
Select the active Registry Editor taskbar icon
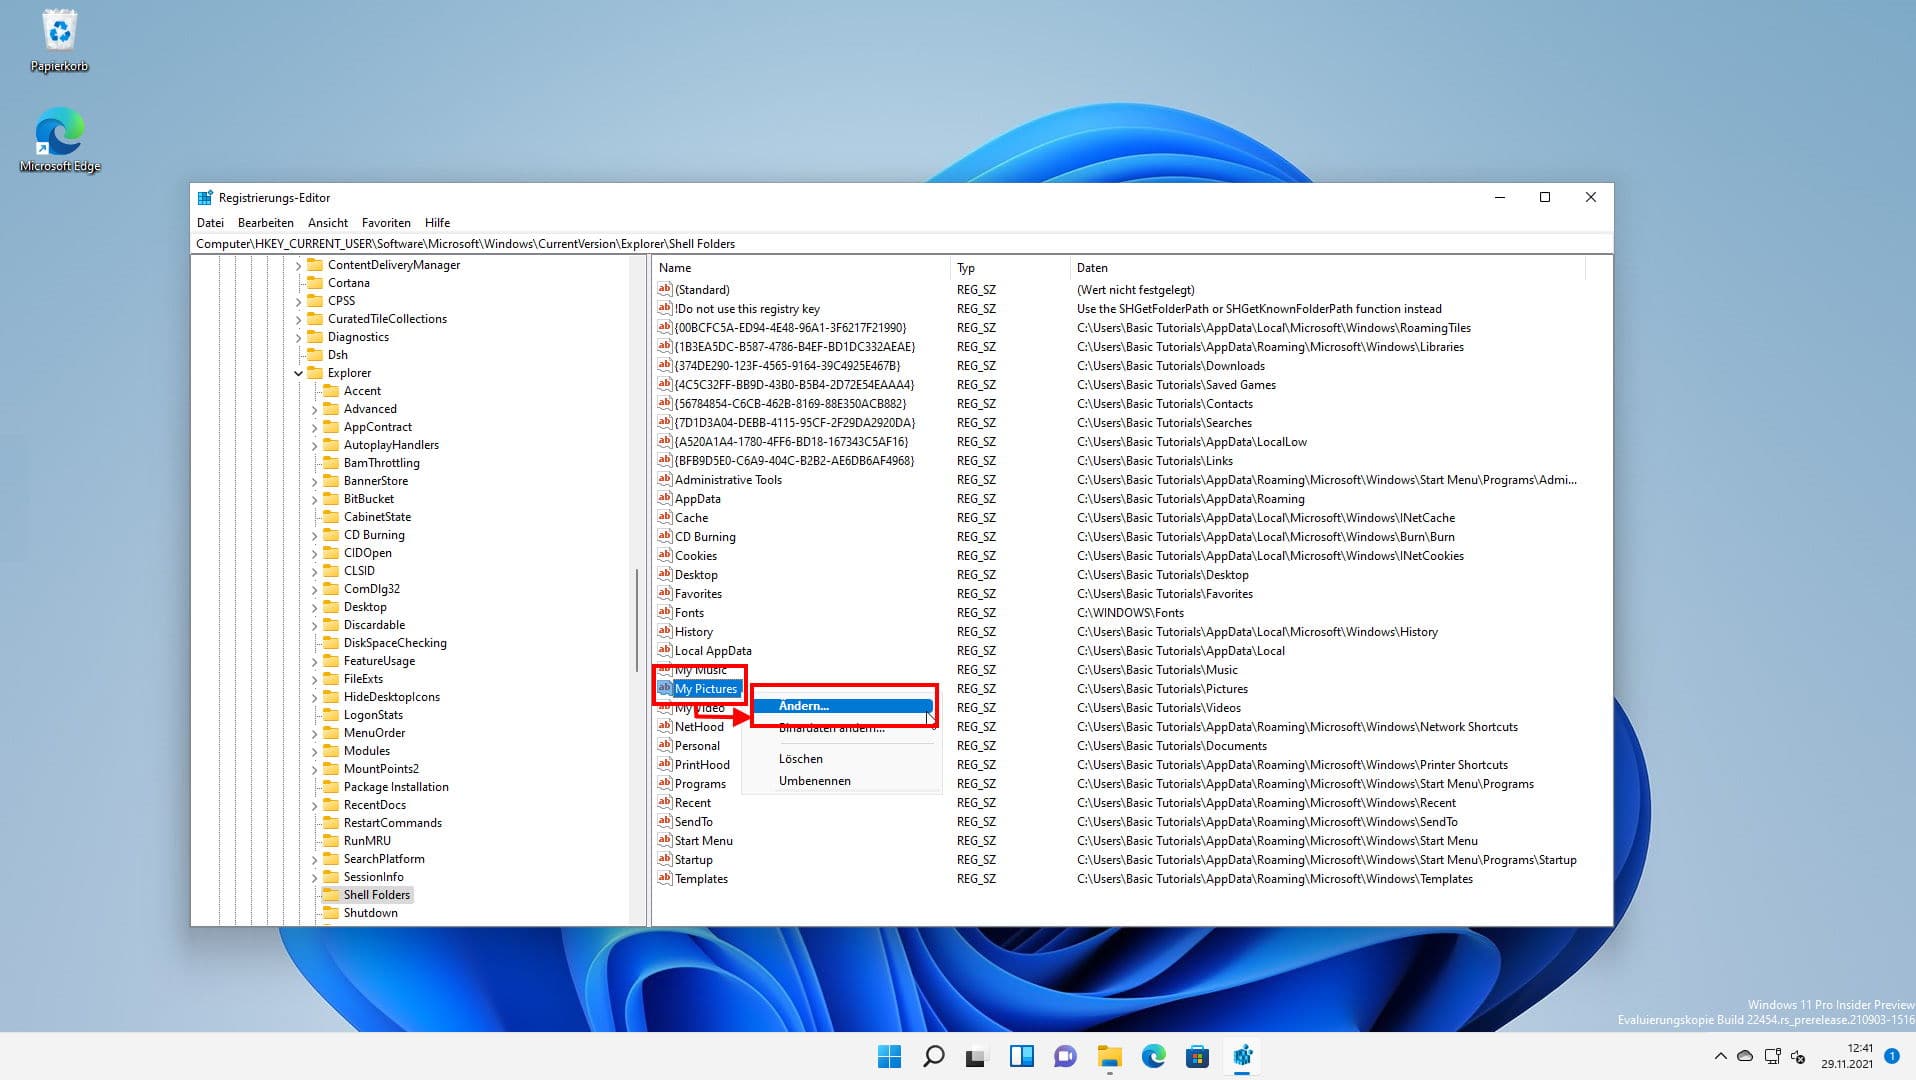tap(1244, 1056)
